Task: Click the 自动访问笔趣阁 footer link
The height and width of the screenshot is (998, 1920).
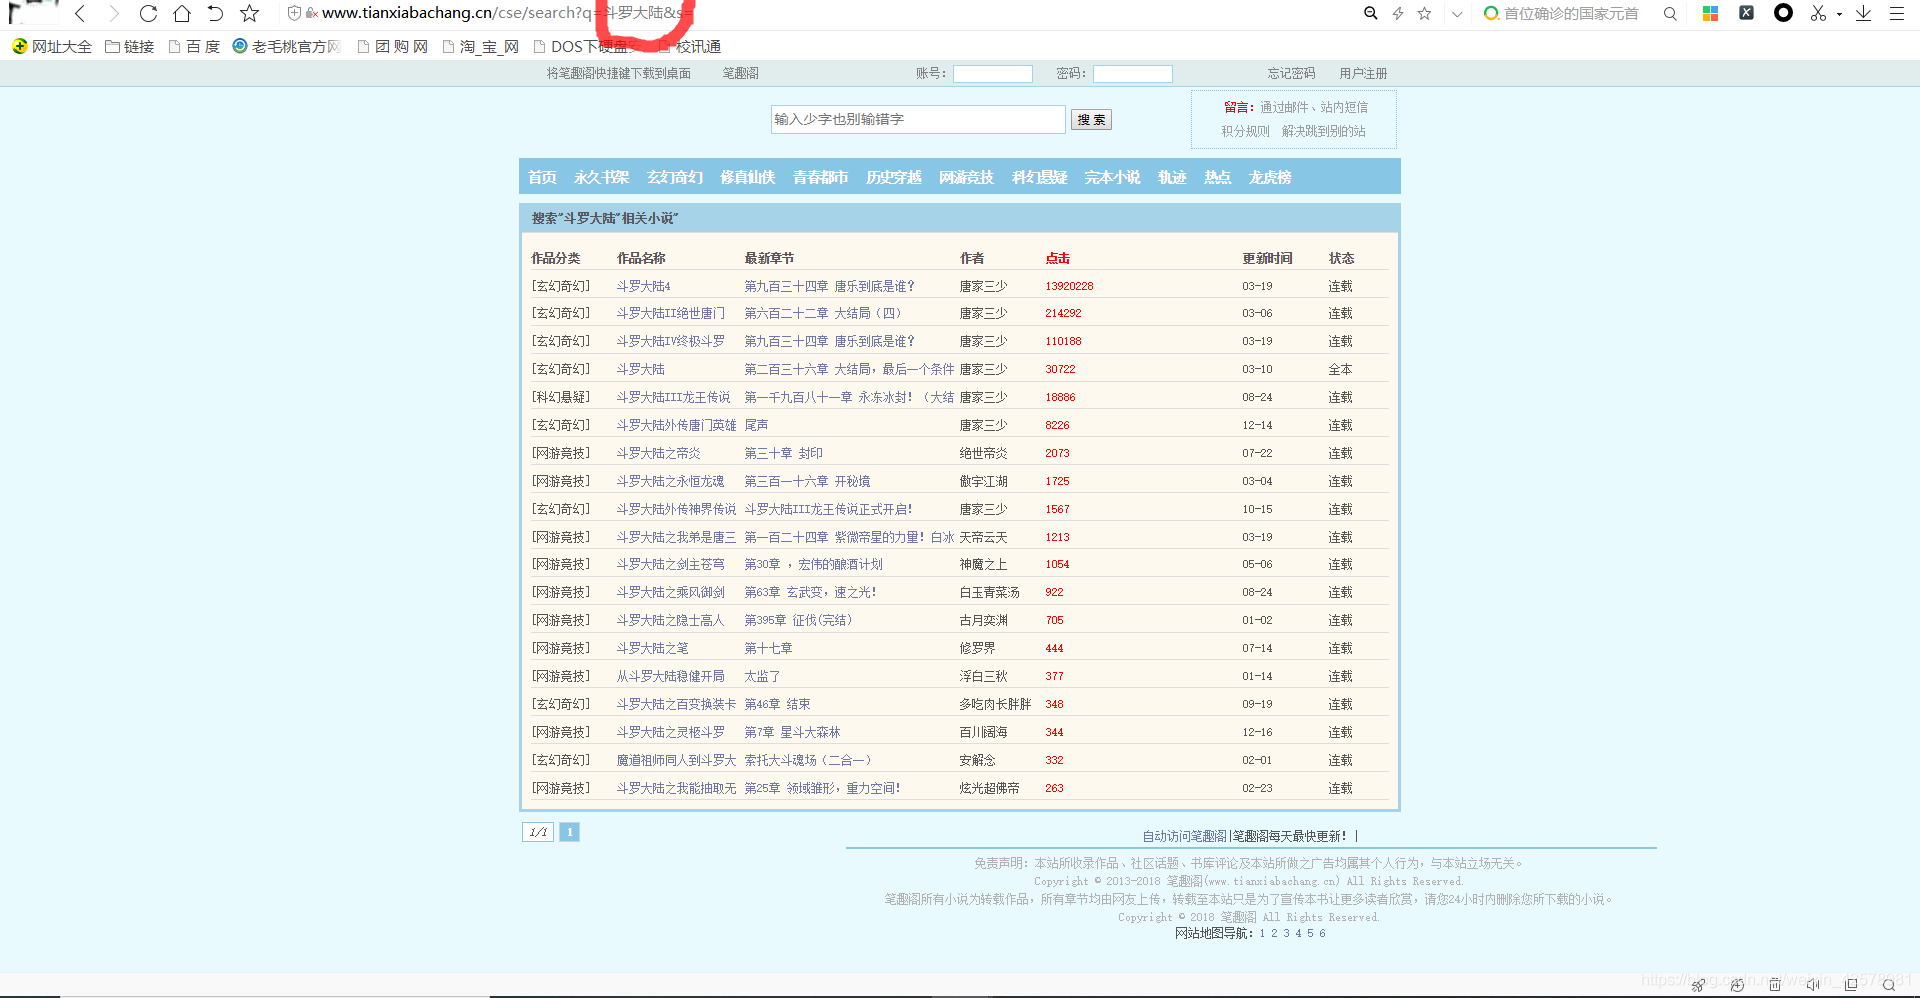Action: 1184,836
